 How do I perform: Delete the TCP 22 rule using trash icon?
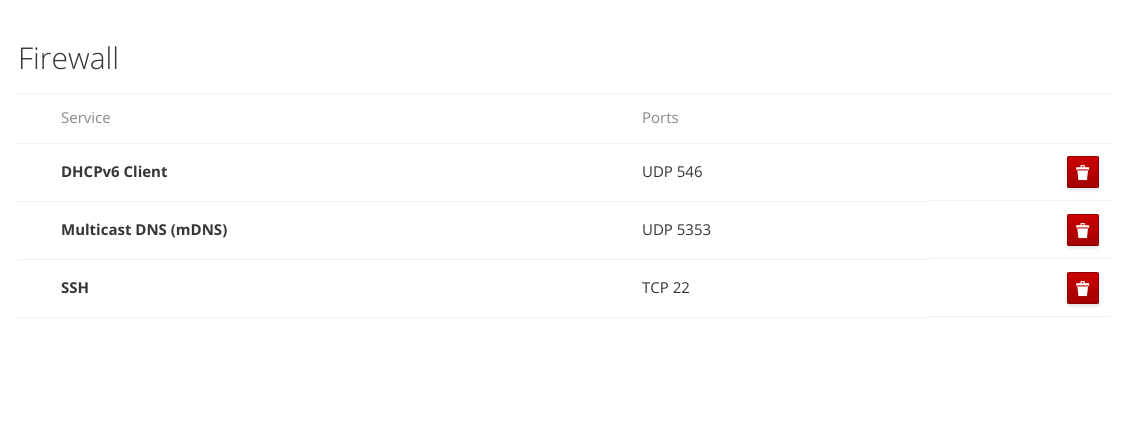point(1082,288)
